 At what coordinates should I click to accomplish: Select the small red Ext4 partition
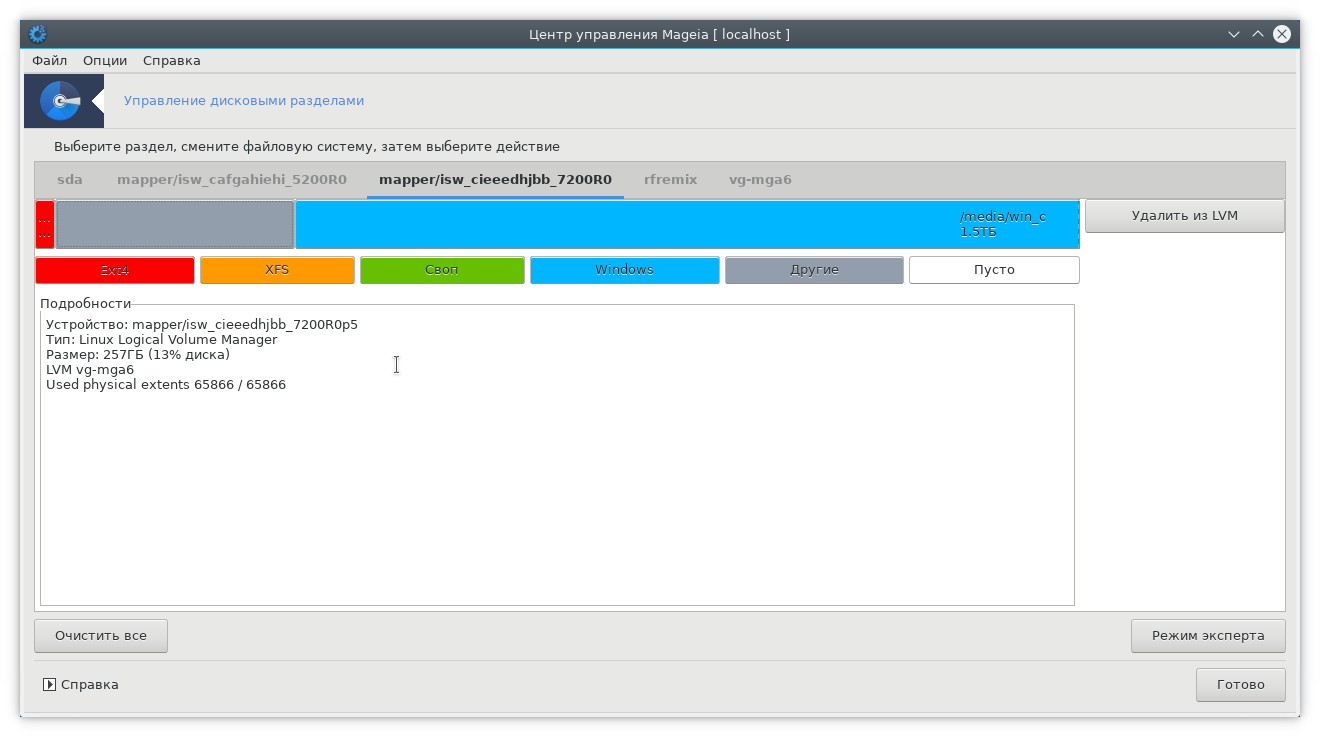[45, 225]
